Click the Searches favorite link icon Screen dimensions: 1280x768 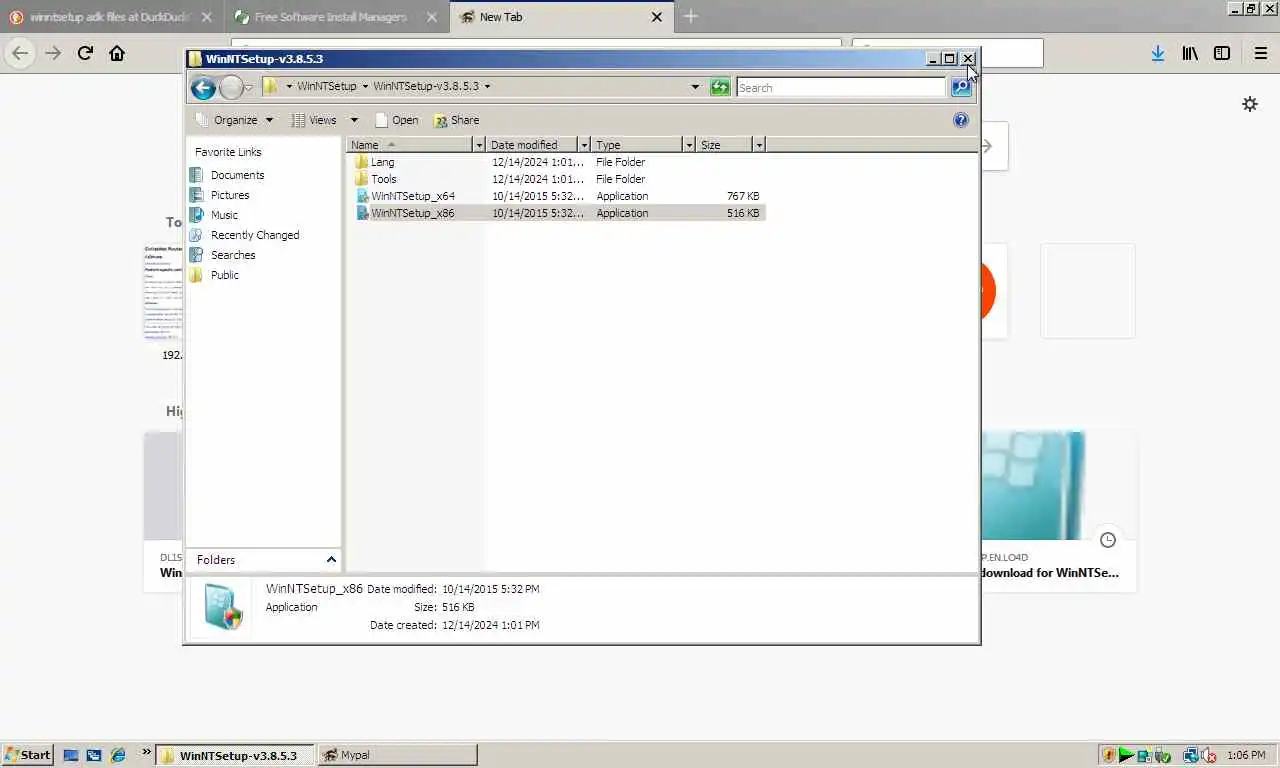pos(197,255)
